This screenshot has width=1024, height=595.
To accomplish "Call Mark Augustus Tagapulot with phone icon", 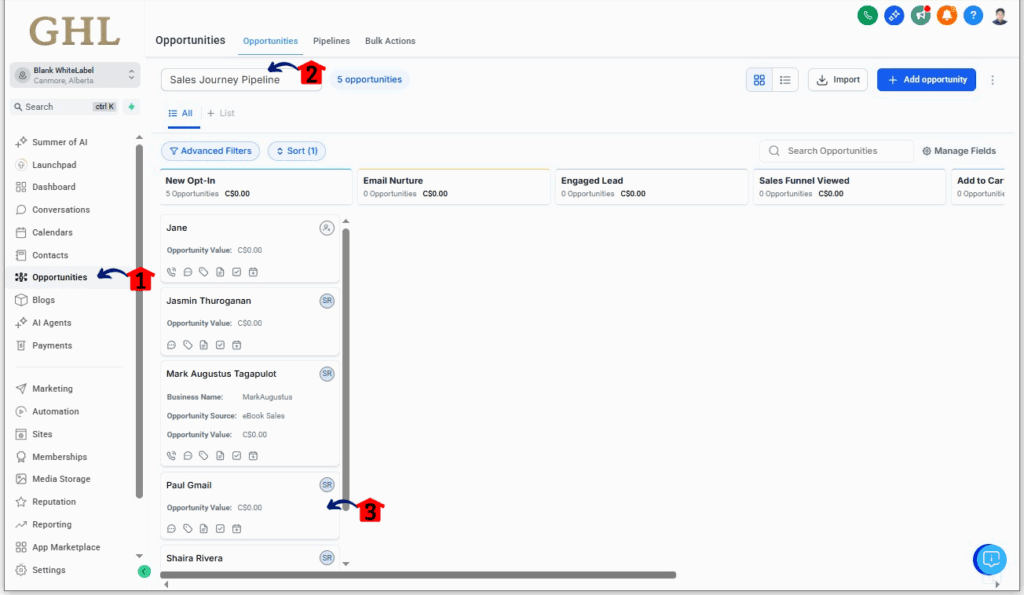I will [x=171, y=456].
